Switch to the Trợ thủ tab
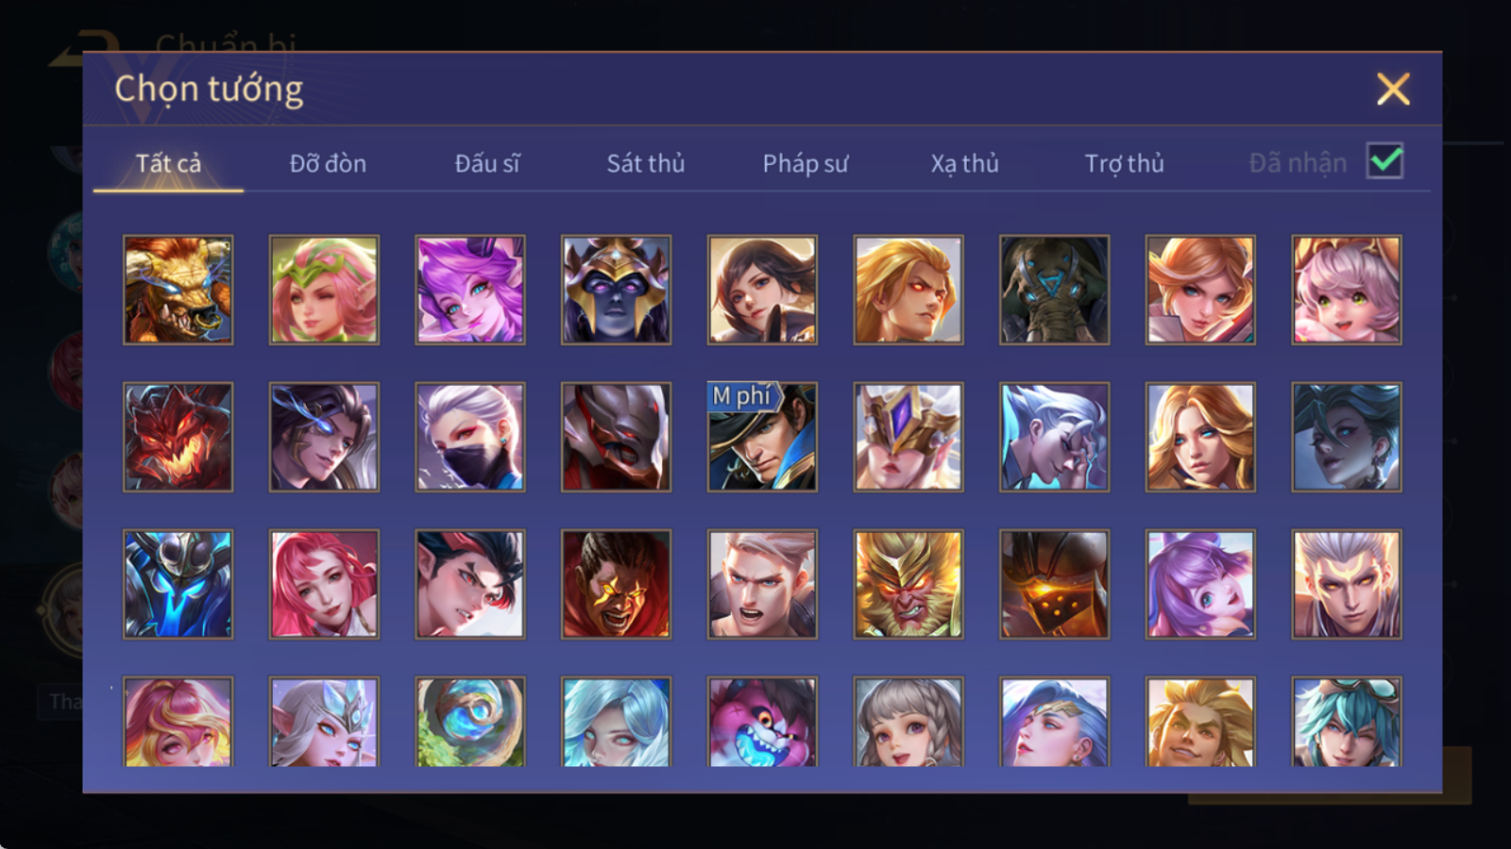The width and height of the screenshot is (1511, 849). coord(1124,163)
